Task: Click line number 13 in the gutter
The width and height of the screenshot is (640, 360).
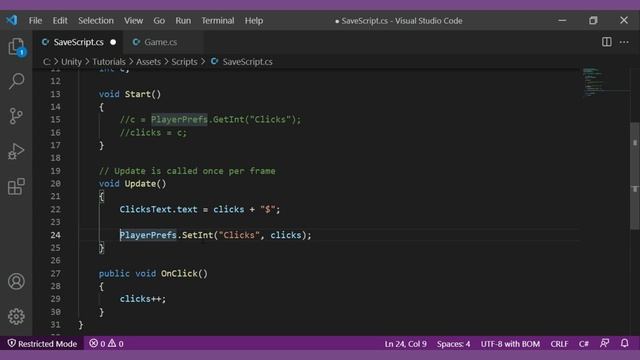Action: pos(56,94)
